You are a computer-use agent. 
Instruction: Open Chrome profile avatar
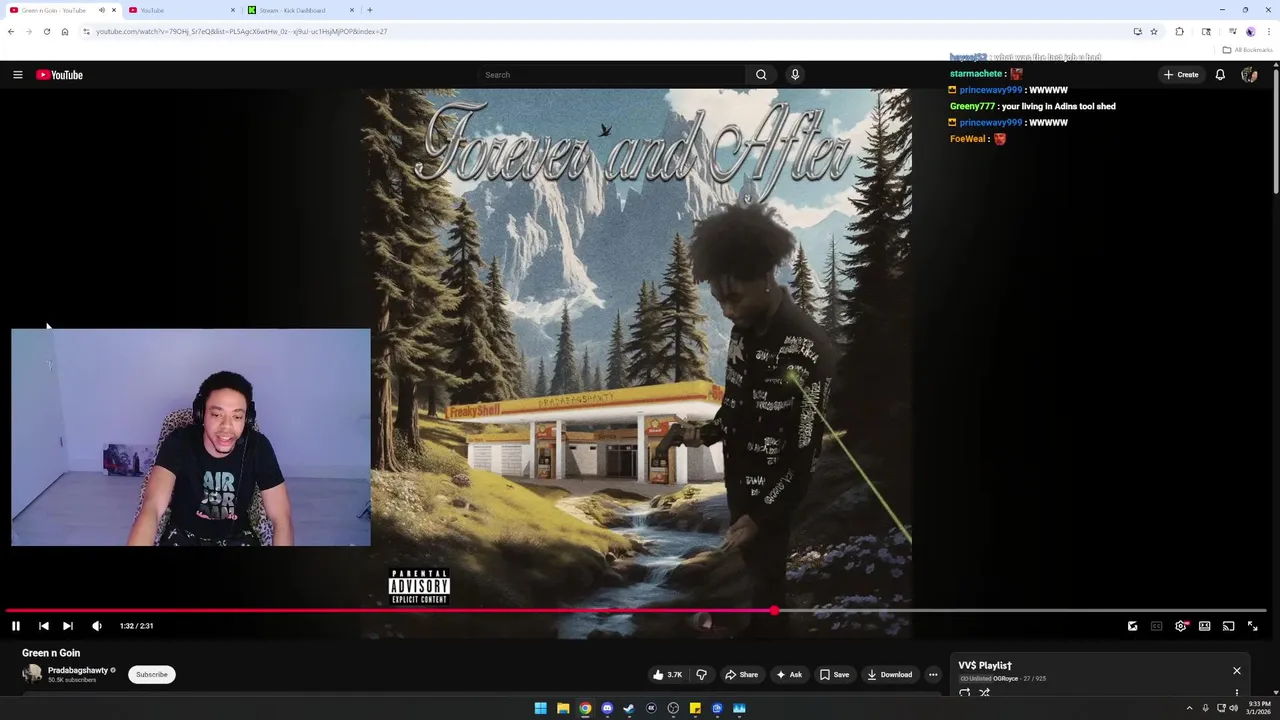1250,31
